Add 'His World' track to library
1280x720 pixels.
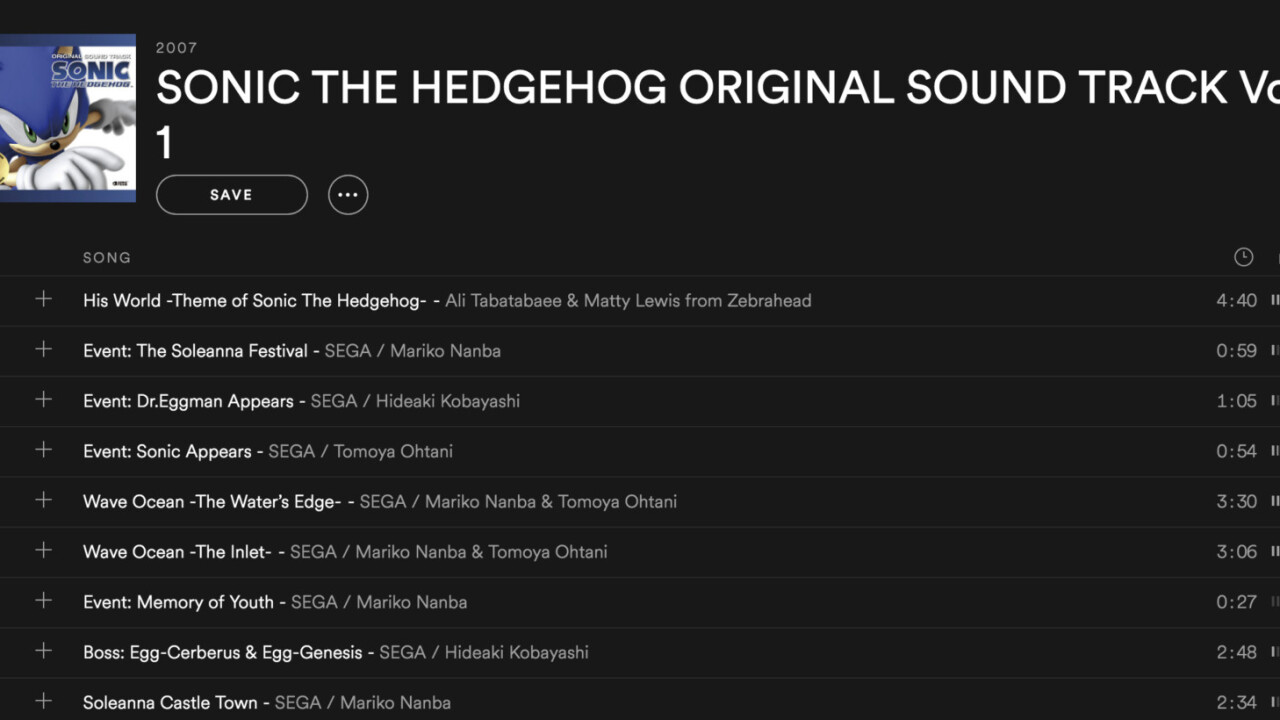tap(43, 299)
